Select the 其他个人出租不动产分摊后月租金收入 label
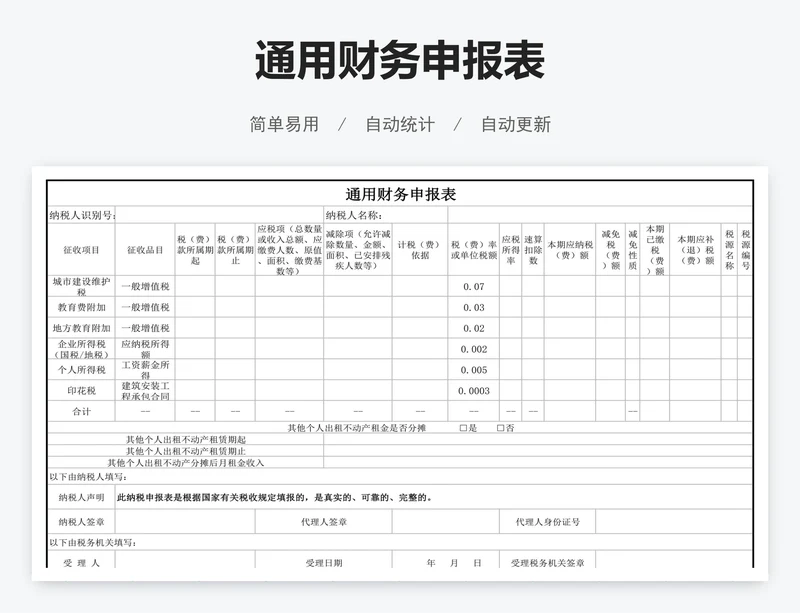 click(186, 463)
